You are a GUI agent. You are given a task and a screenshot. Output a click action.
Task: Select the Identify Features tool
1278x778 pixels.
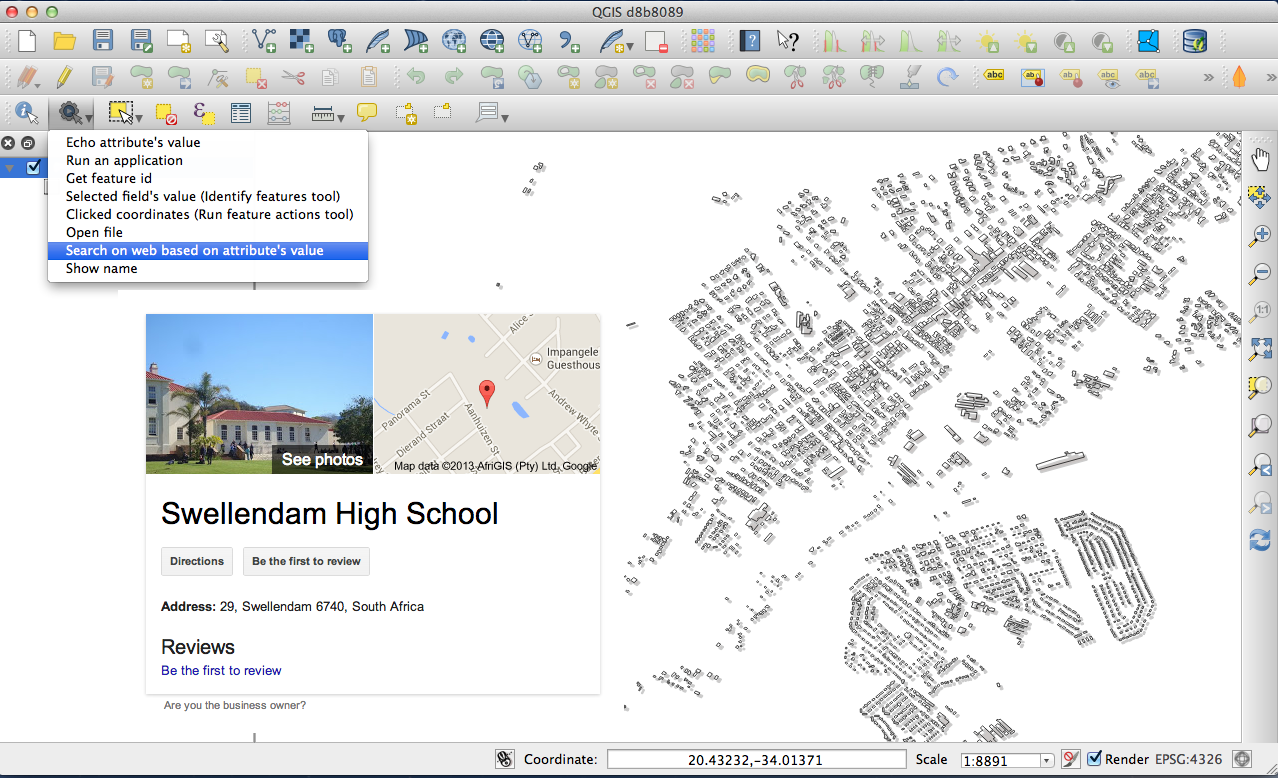coord(25,112)
